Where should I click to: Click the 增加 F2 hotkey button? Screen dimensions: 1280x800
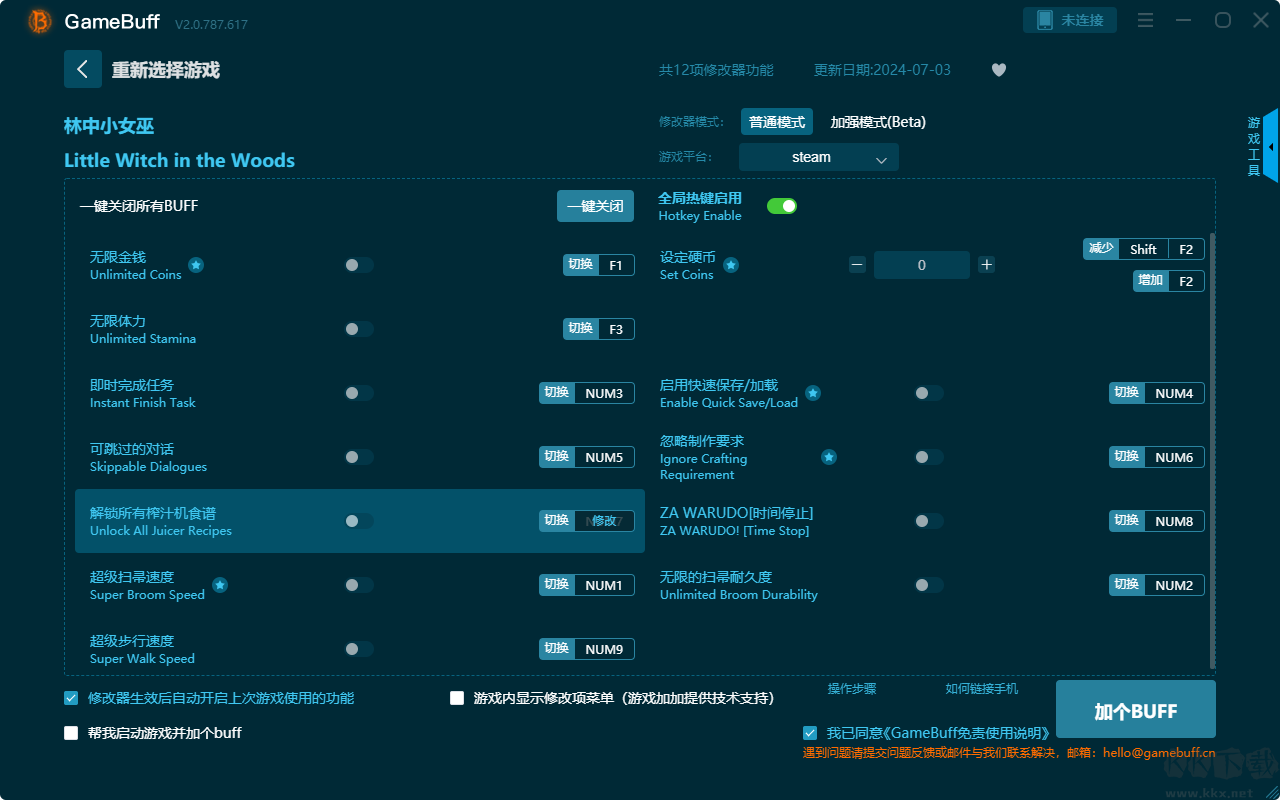pyautogui.click(x=1169, y=281)
